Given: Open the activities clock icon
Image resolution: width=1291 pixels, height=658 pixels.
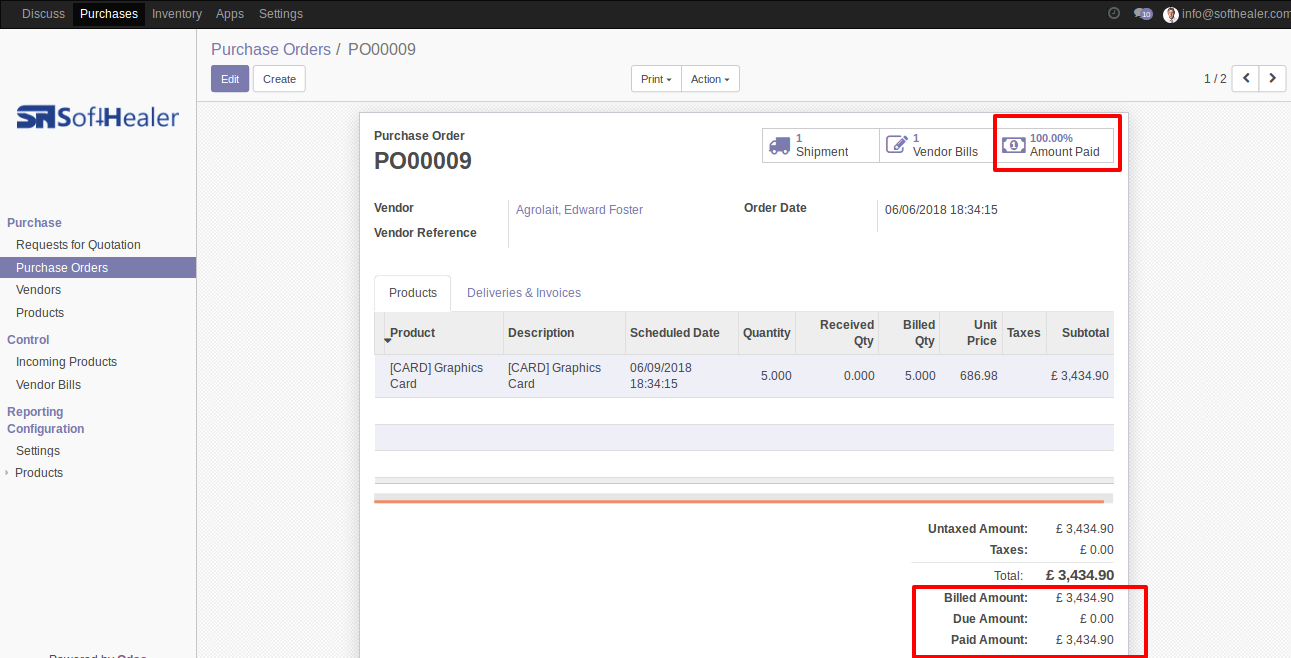Looking at the screenshot, I should coord(1114,13).
